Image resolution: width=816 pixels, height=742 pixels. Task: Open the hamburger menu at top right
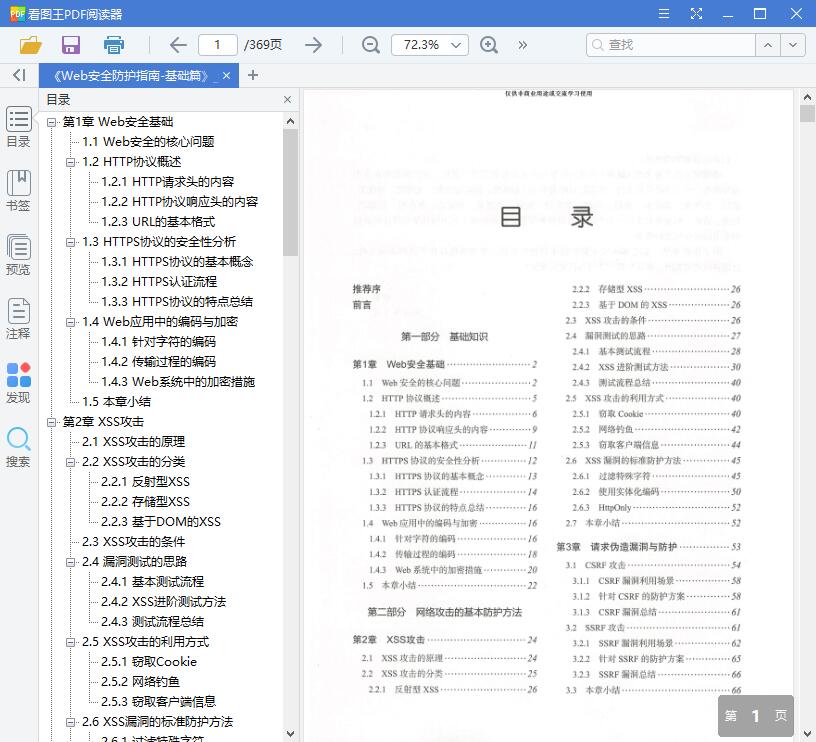point(663,14)
